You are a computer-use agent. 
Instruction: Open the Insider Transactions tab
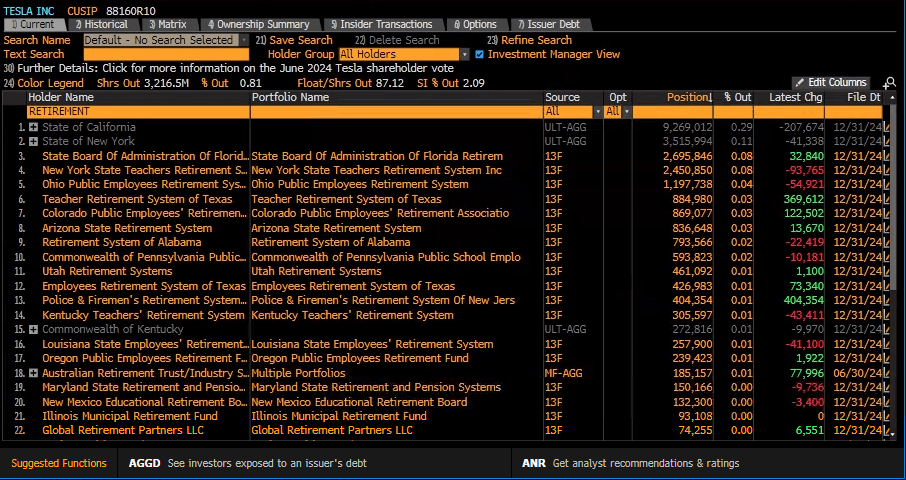[385, 24]
